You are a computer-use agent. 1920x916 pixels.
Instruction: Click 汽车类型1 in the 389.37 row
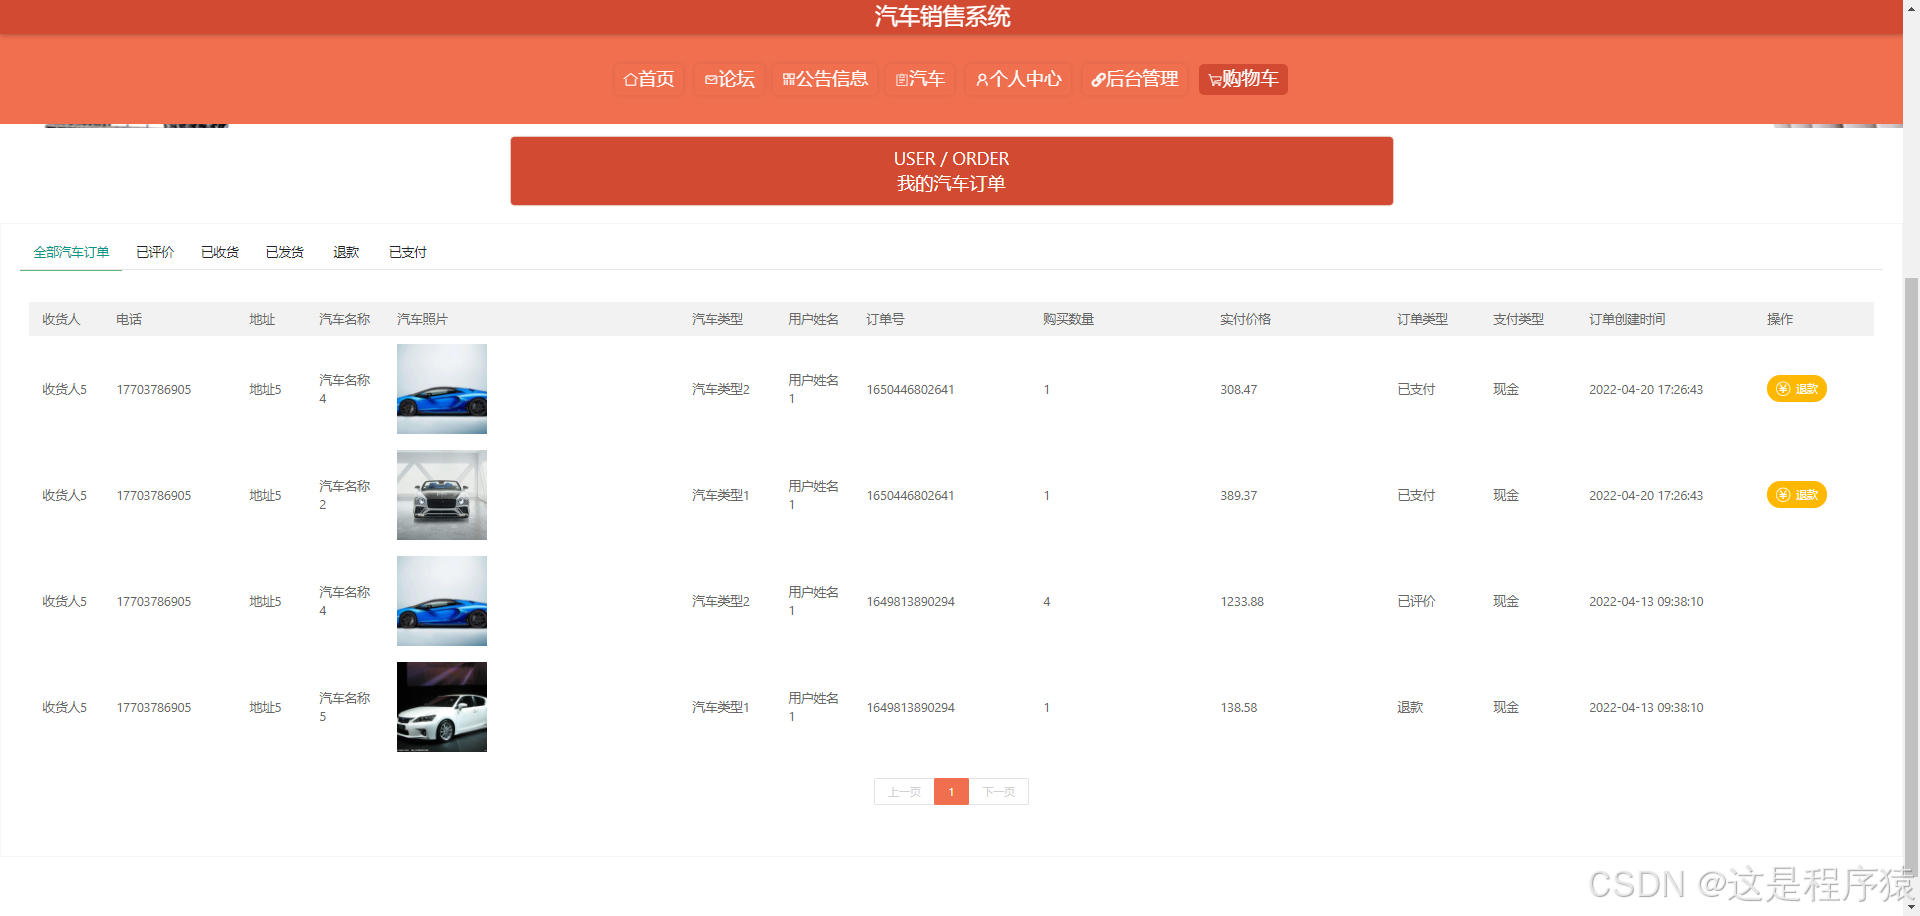(x=720, y=495)
